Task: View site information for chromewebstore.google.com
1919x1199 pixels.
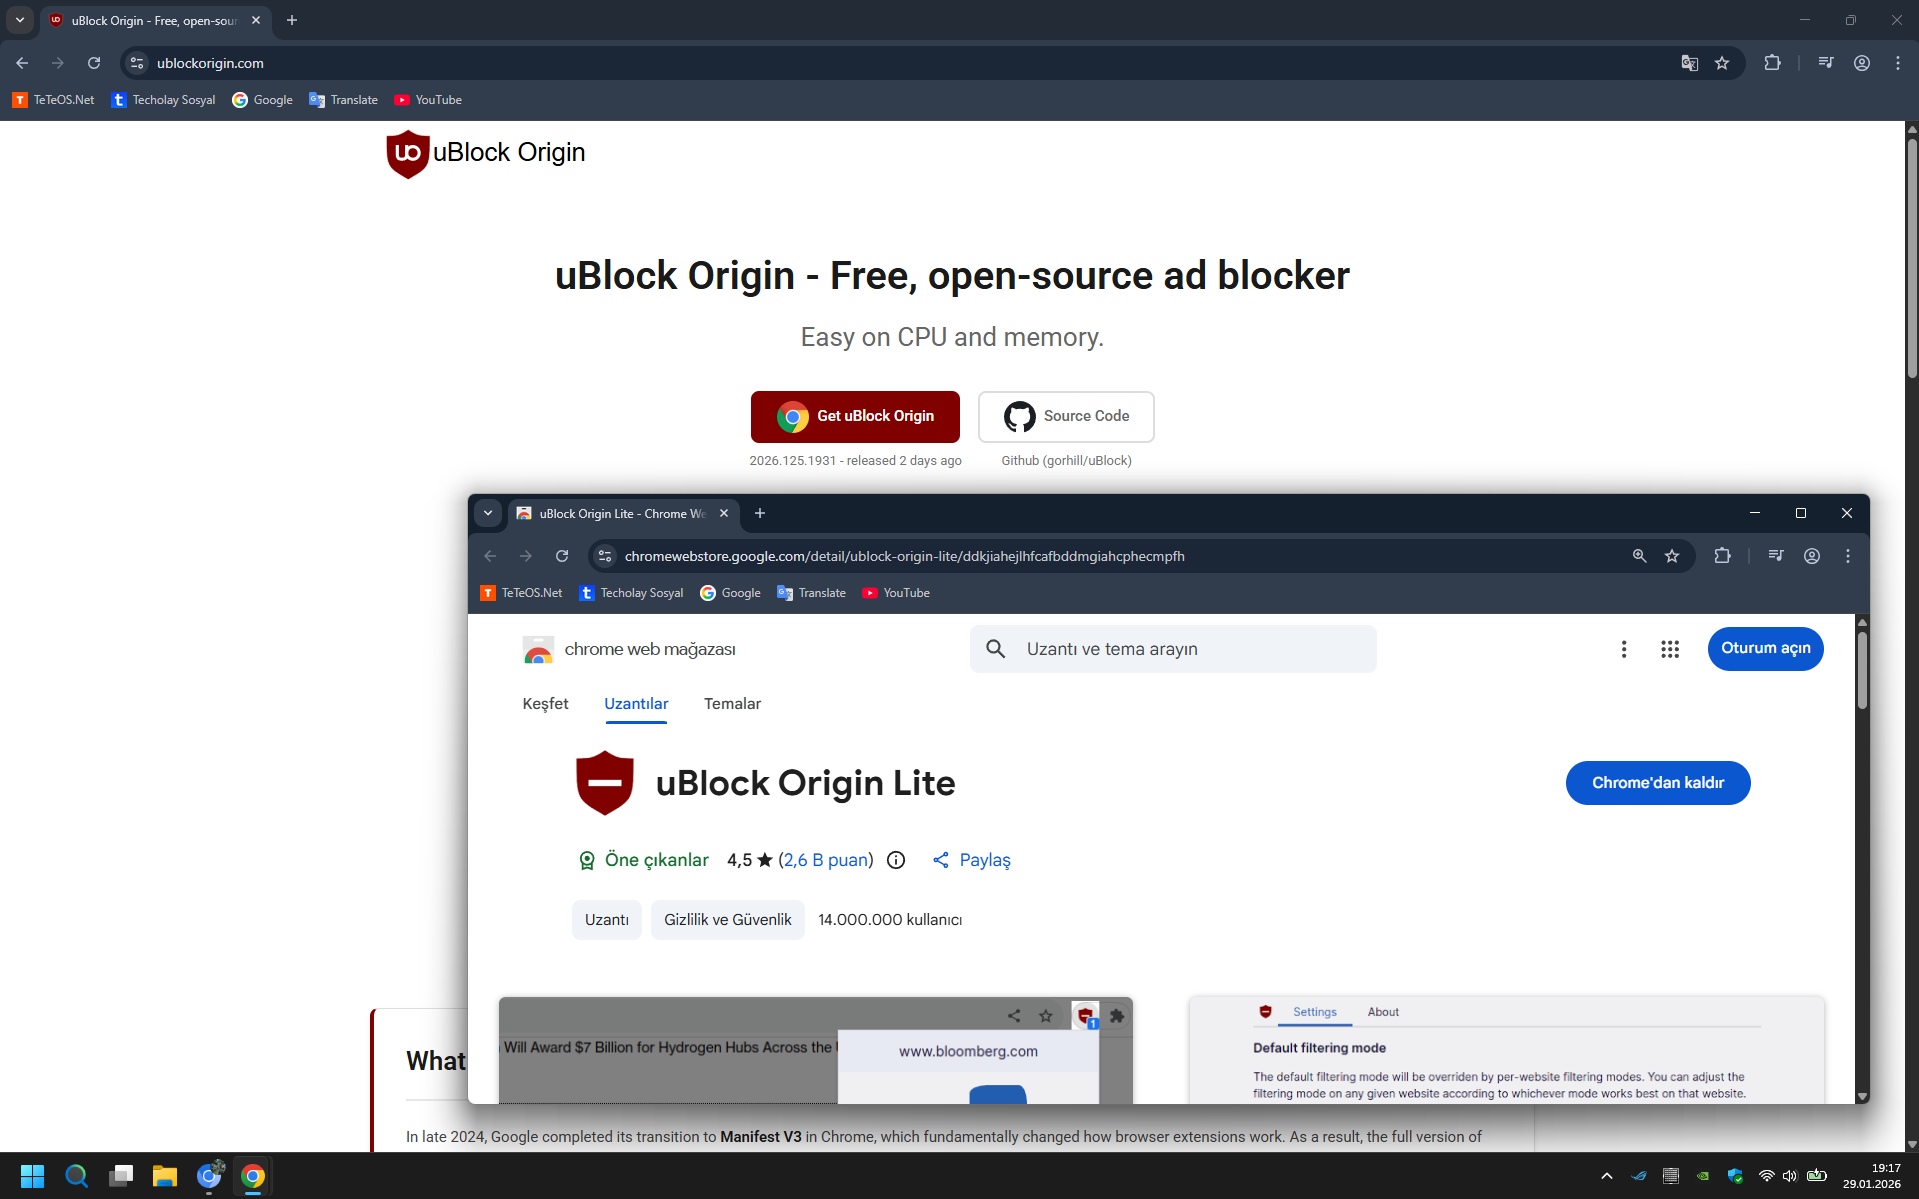Action: click(605, 556)
